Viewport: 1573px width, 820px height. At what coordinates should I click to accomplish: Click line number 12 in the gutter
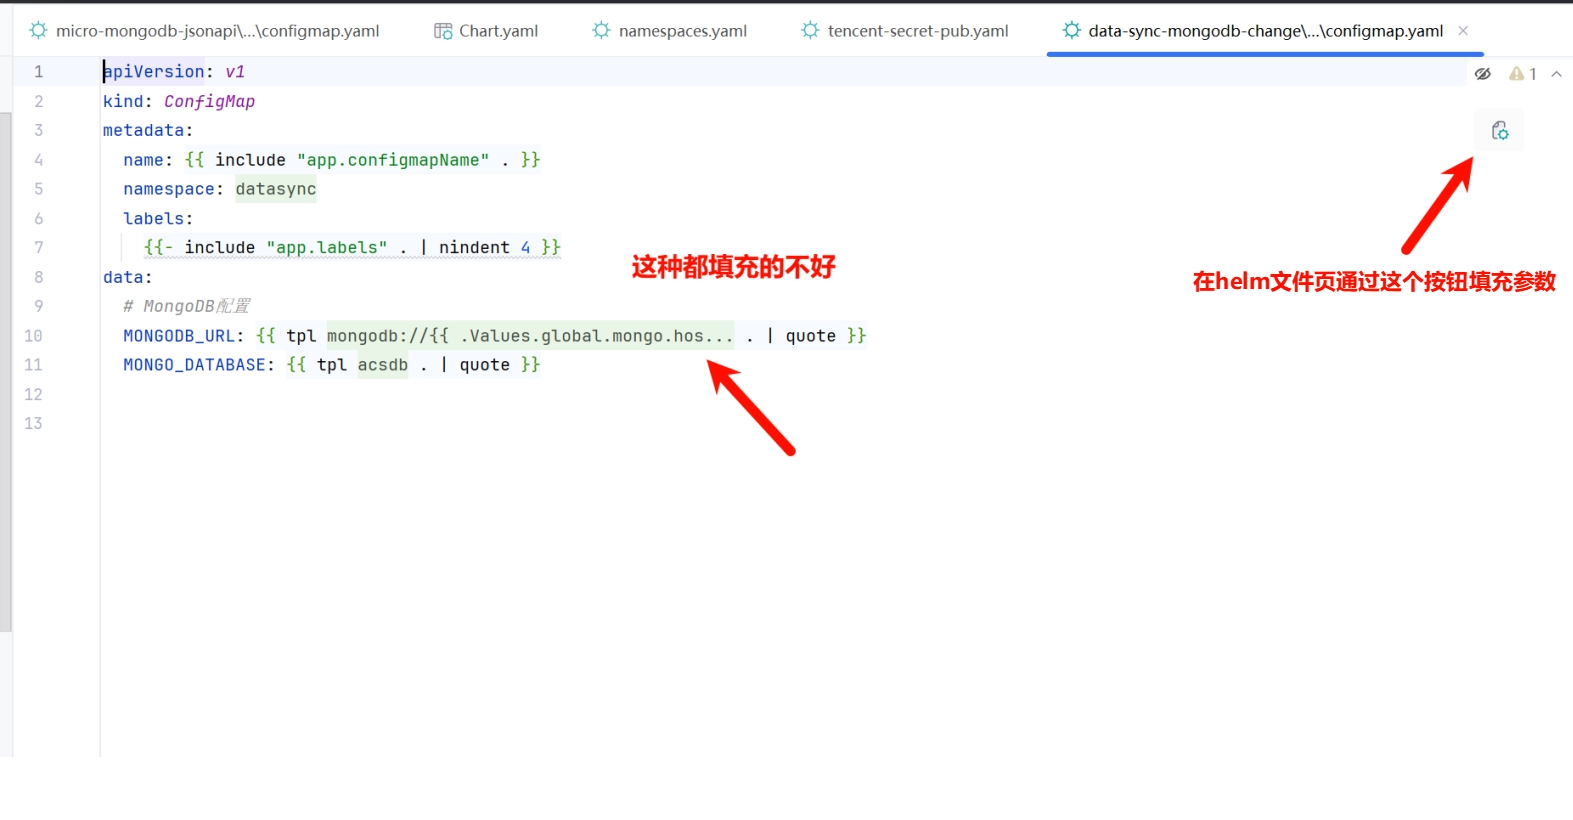[34, 394]
